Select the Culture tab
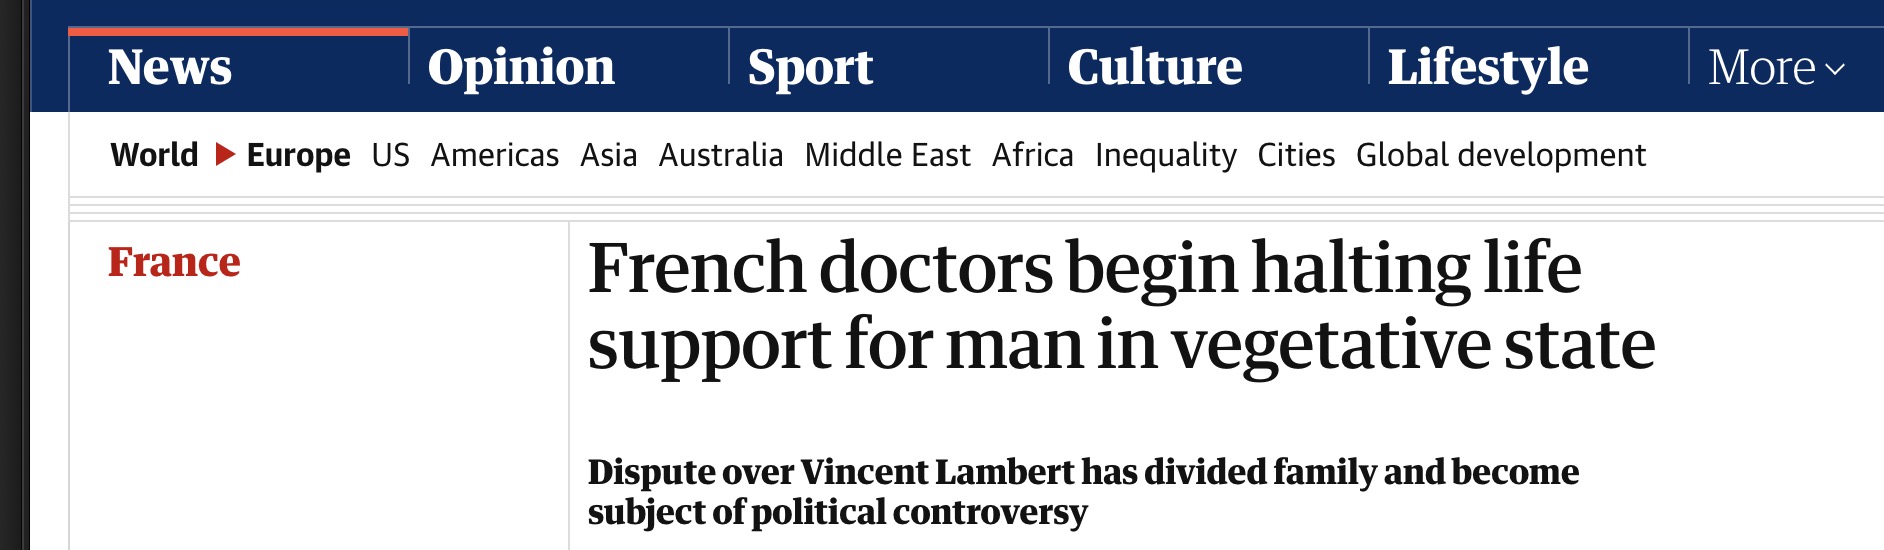 pyautogui.click(x=1154, y=68)
